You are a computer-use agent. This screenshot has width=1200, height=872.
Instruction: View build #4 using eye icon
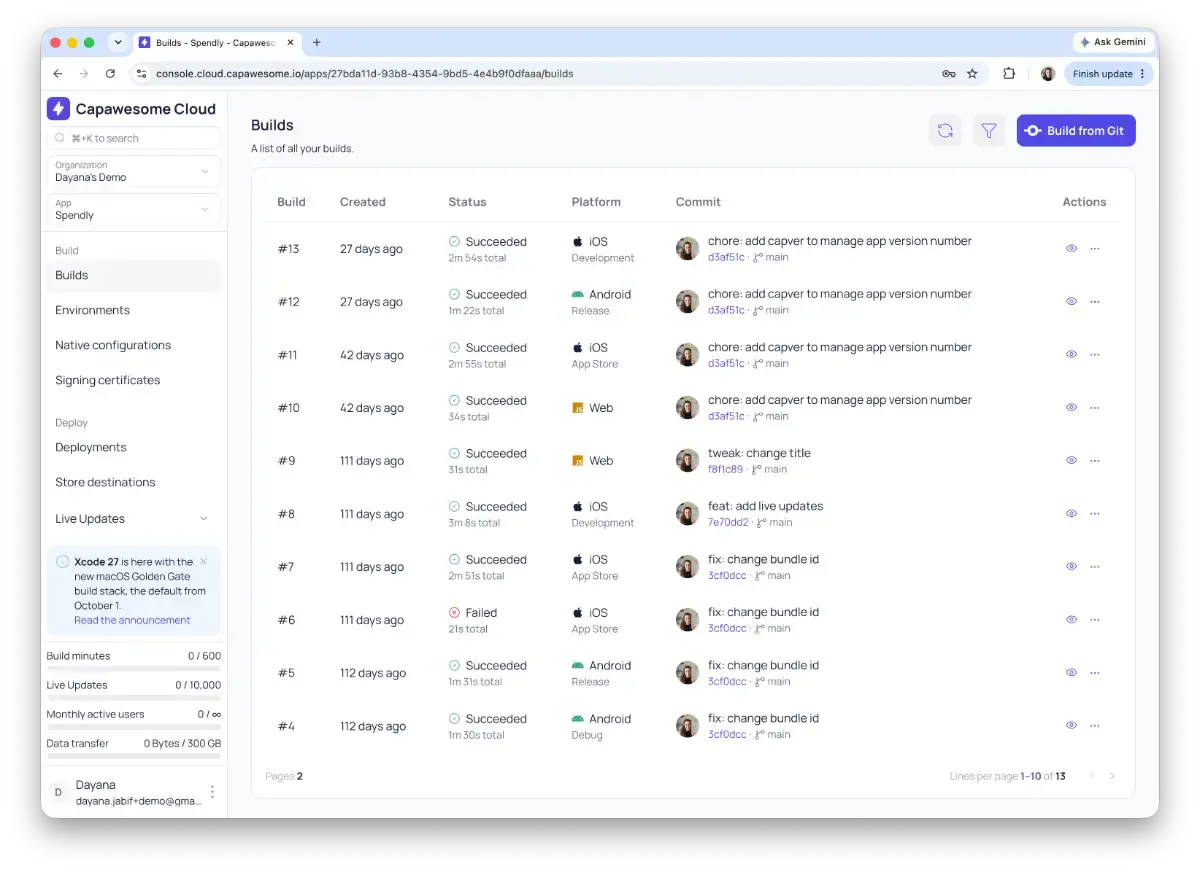tap(1071, 725)
